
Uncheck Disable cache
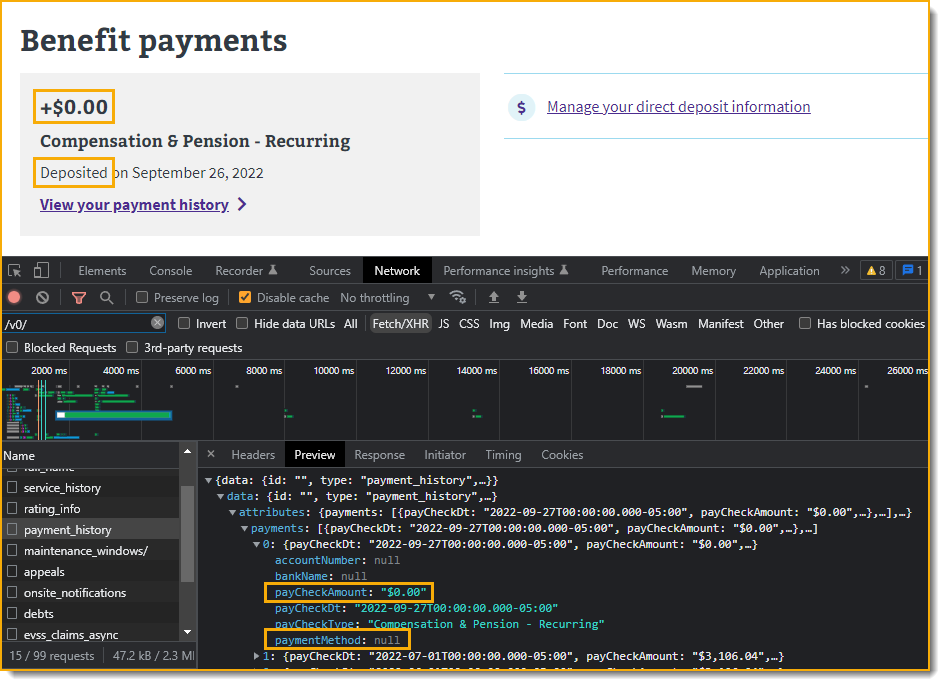coord(245,298)
